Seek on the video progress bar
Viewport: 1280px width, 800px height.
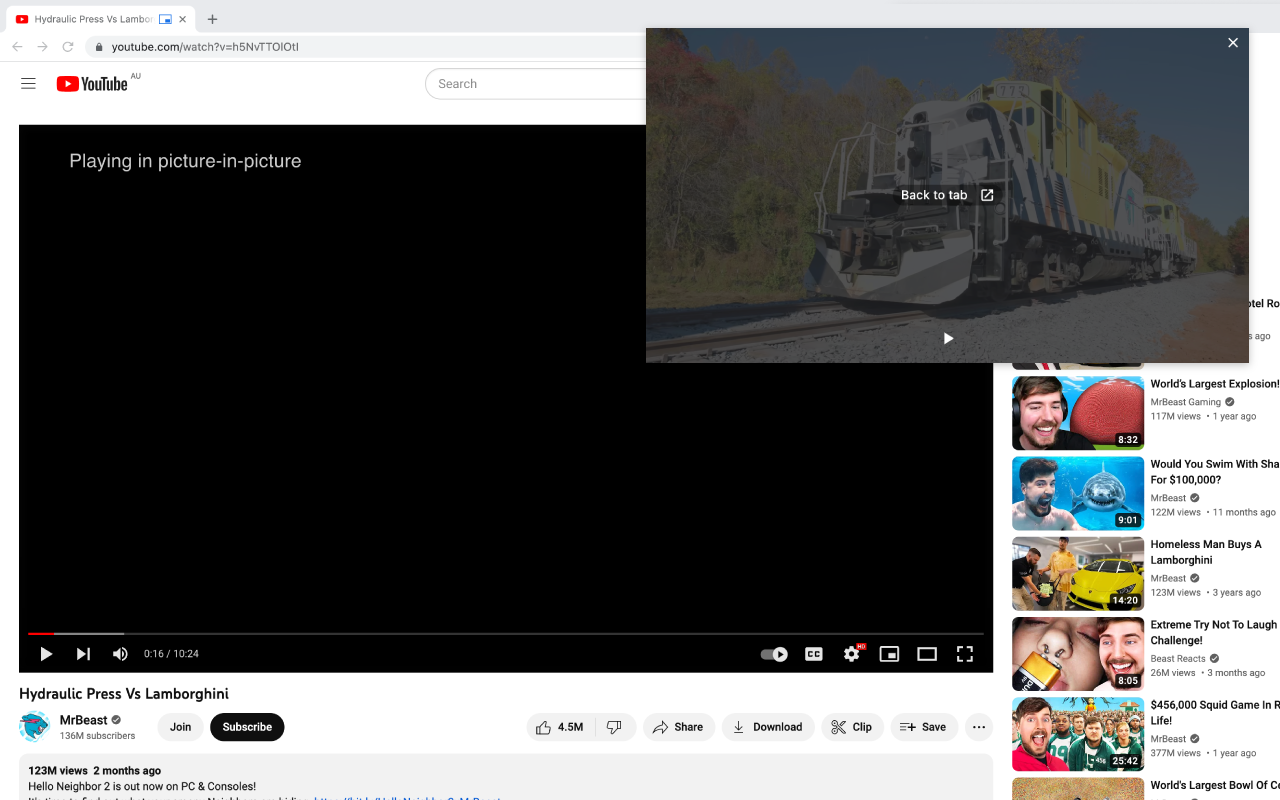point(506,634)
